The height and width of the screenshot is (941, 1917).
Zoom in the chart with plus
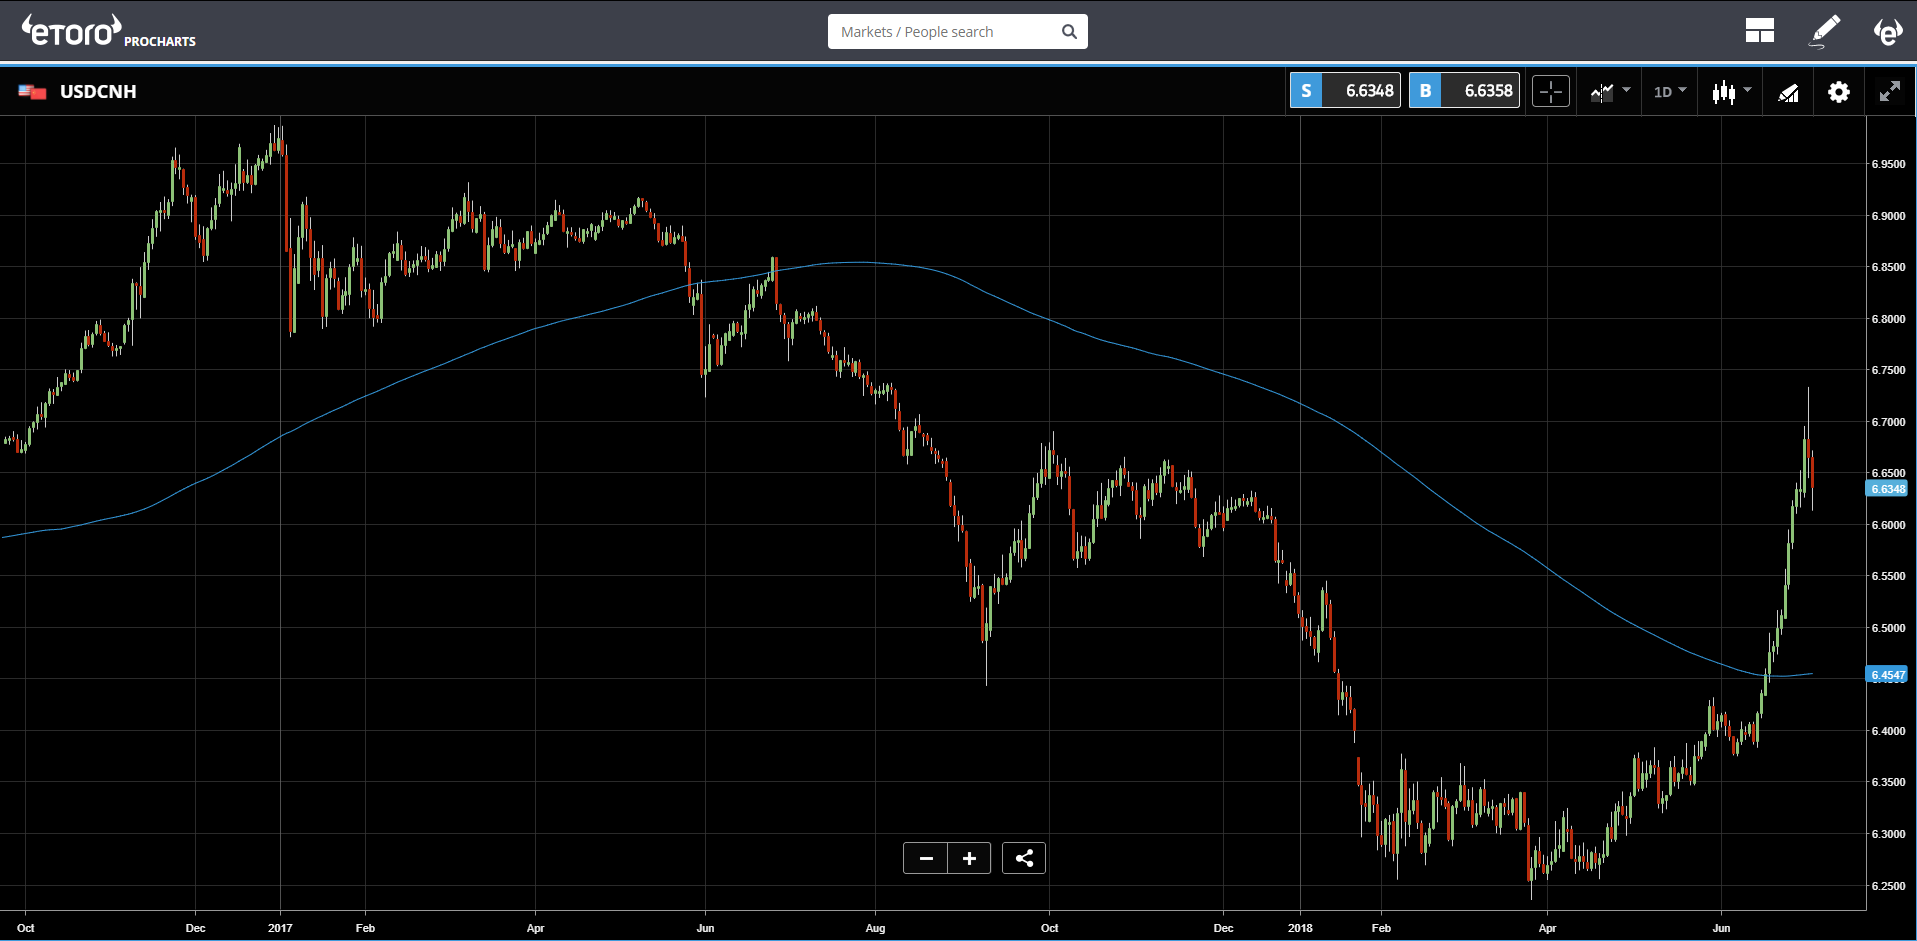tap(969, 858)
